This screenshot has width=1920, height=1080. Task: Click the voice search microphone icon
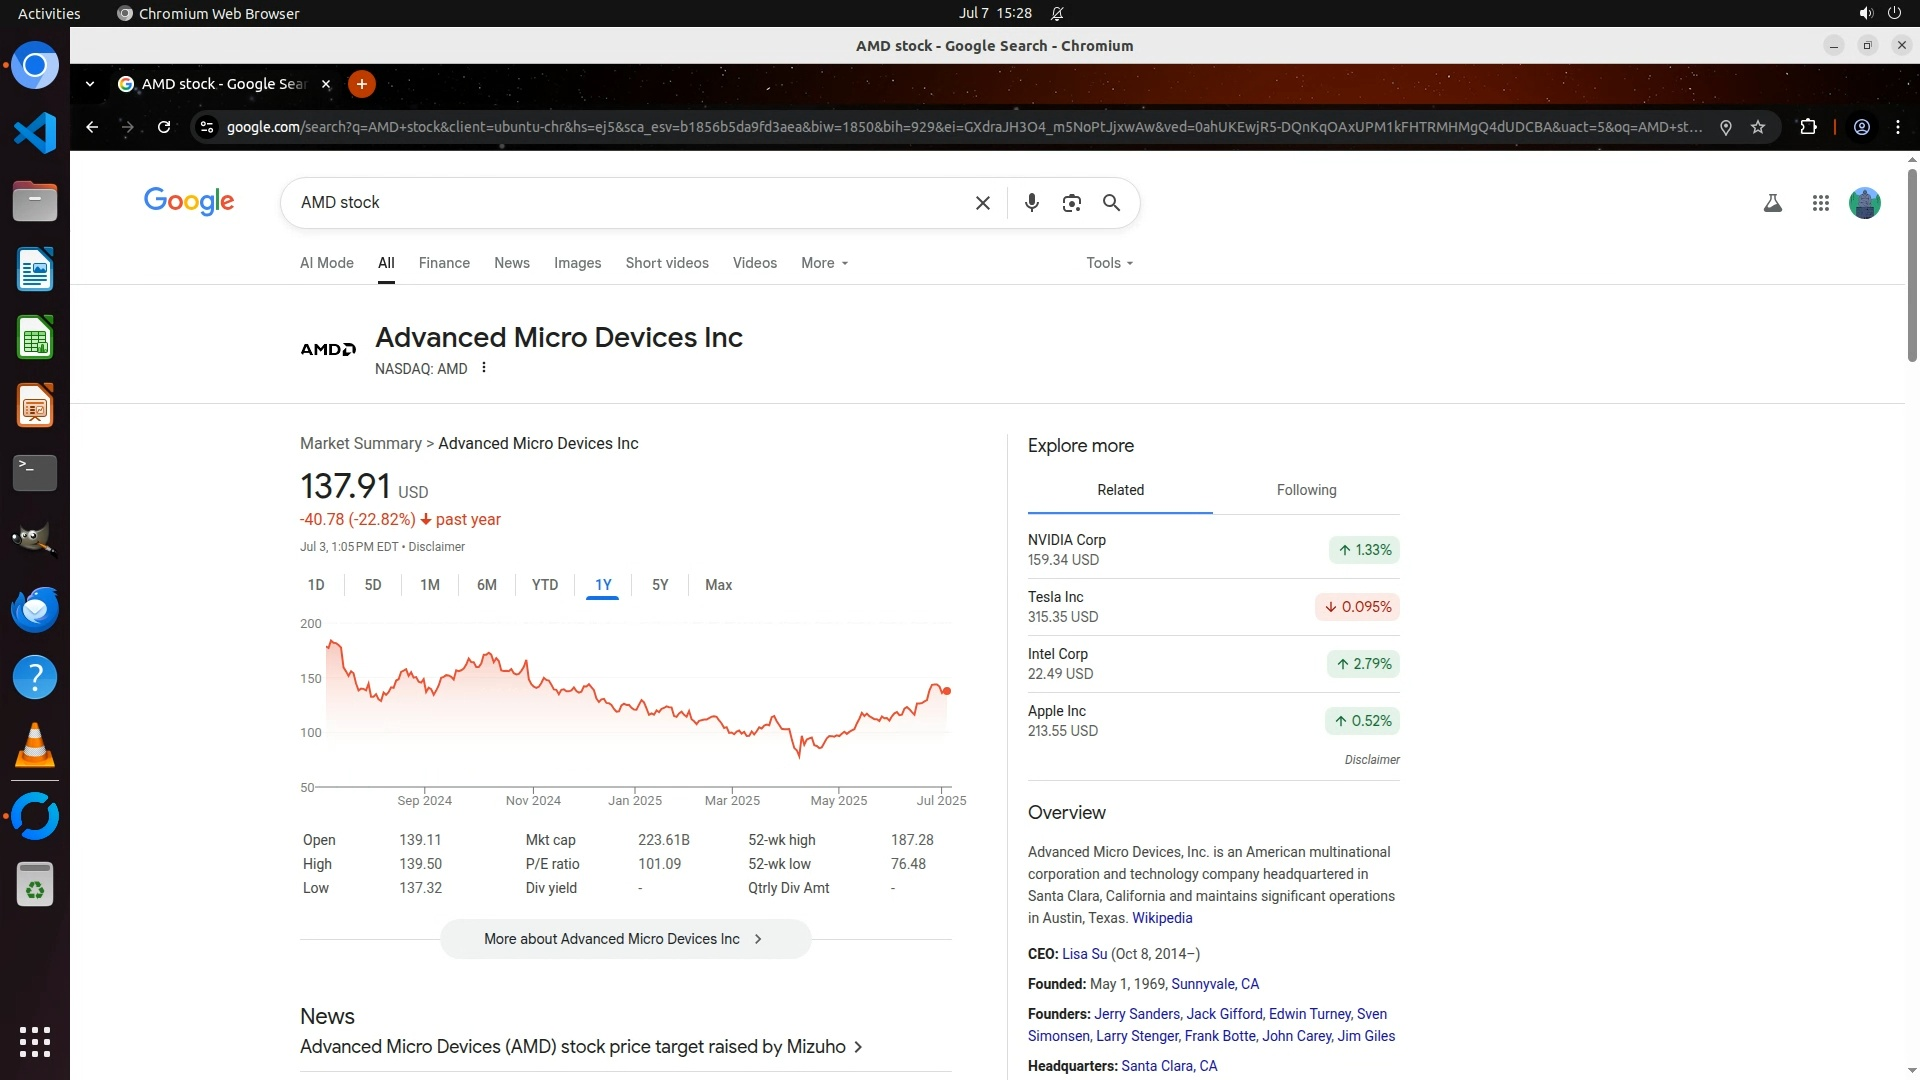[x=1032, y=203]
